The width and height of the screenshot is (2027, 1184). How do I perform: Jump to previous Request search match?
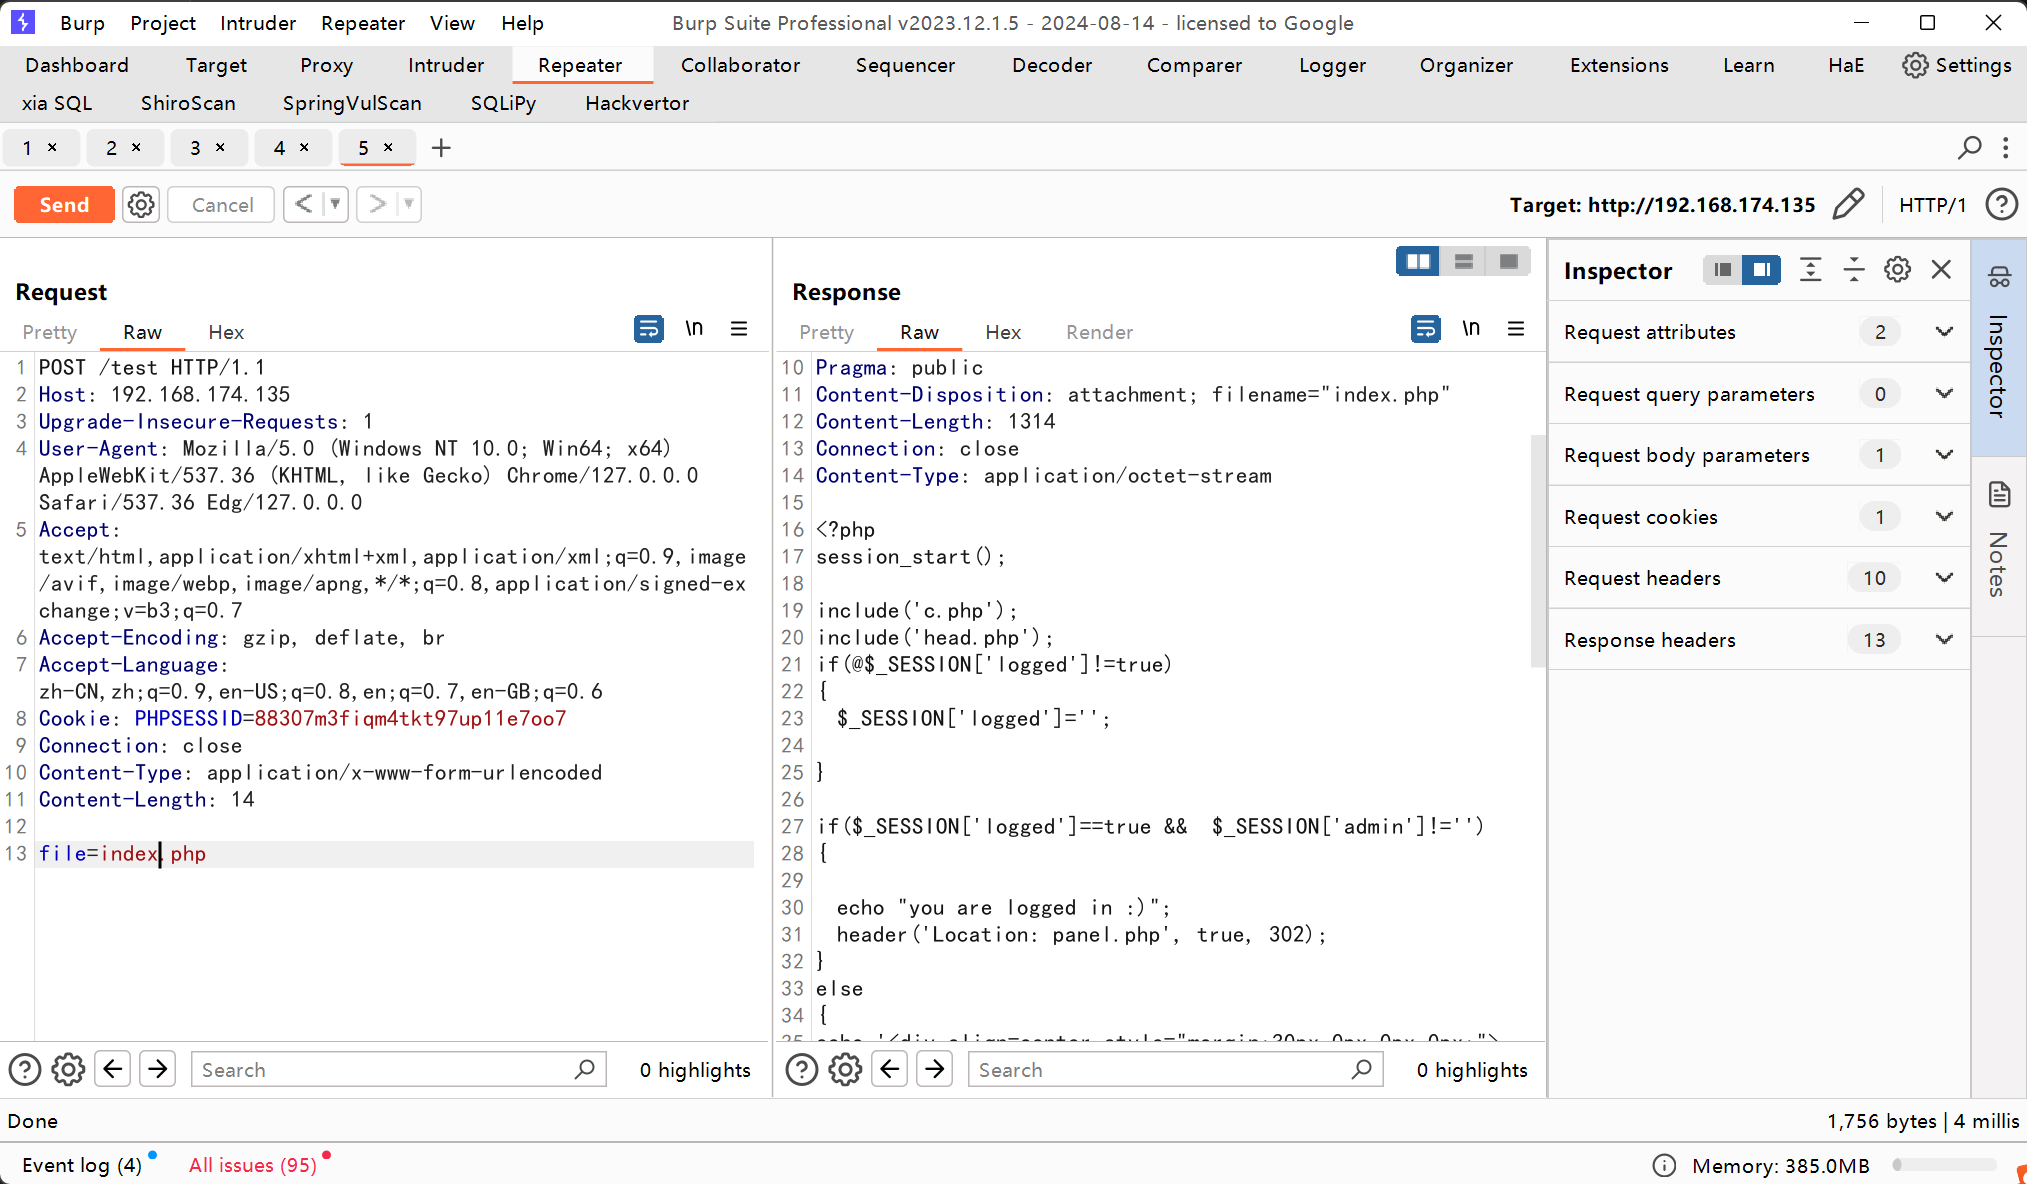point(113,1069)
